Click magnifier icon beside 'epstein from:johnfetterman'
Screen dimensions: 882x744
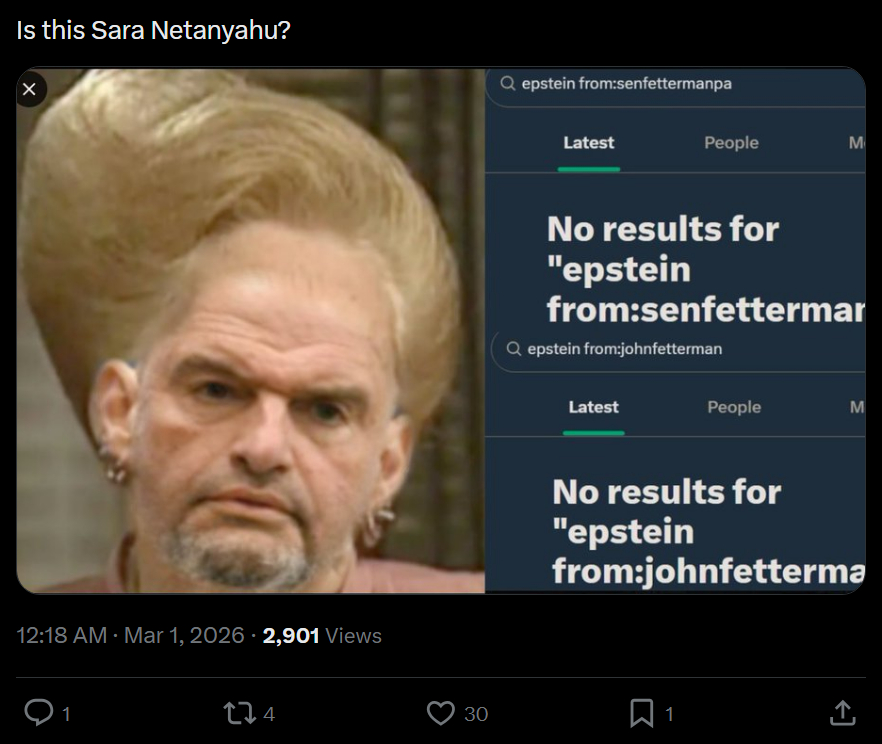[514, 349]
